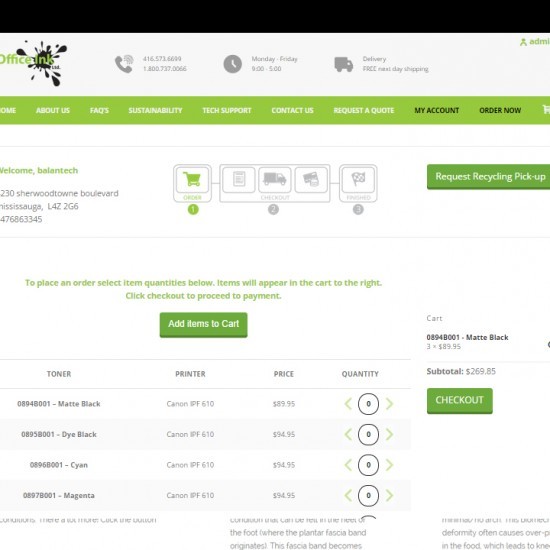Click the Office Ink splatter logo
Image resolution: width=550 pixels, height=550 pixels.
[34, 63]
